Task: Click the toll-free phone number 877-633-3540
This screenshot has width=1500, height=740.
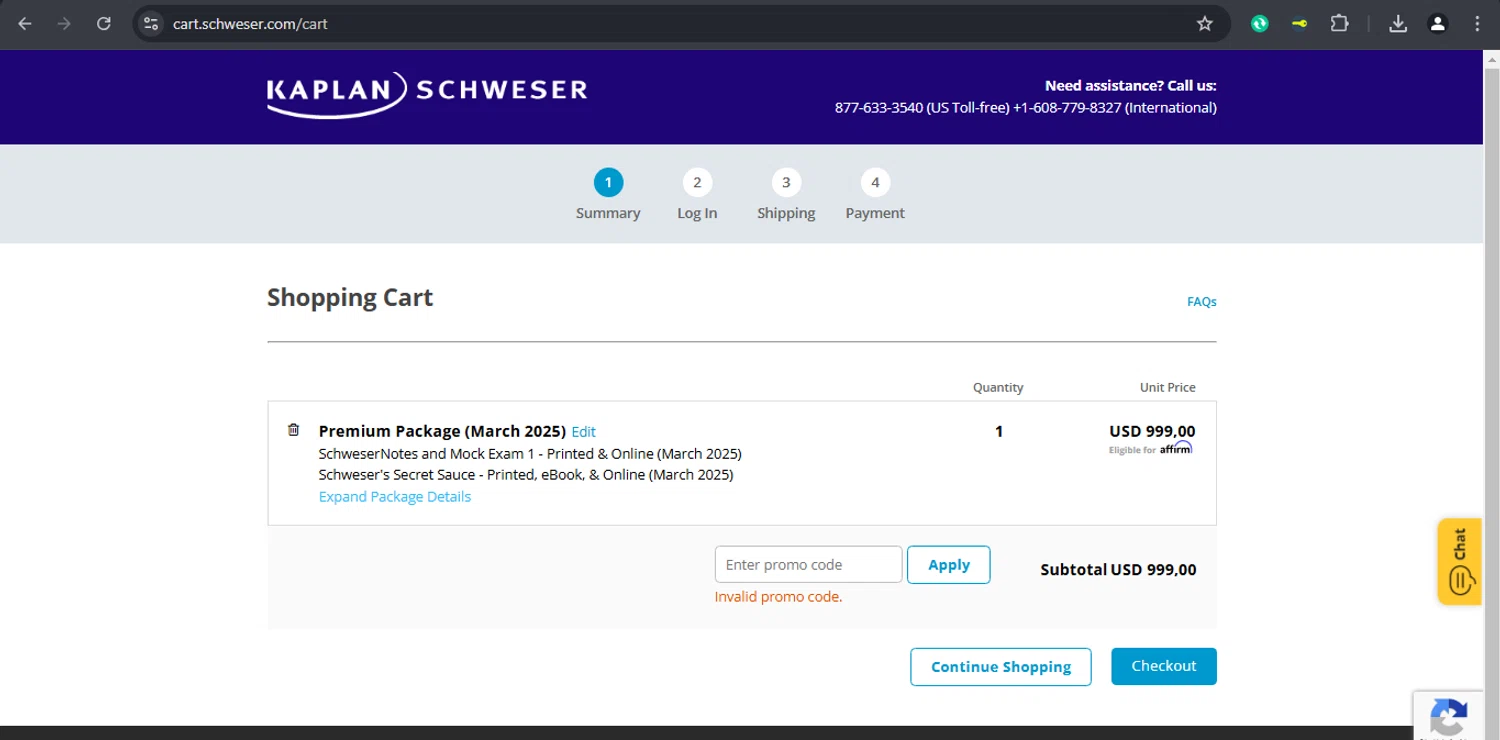Action: [x=879, y=108]
